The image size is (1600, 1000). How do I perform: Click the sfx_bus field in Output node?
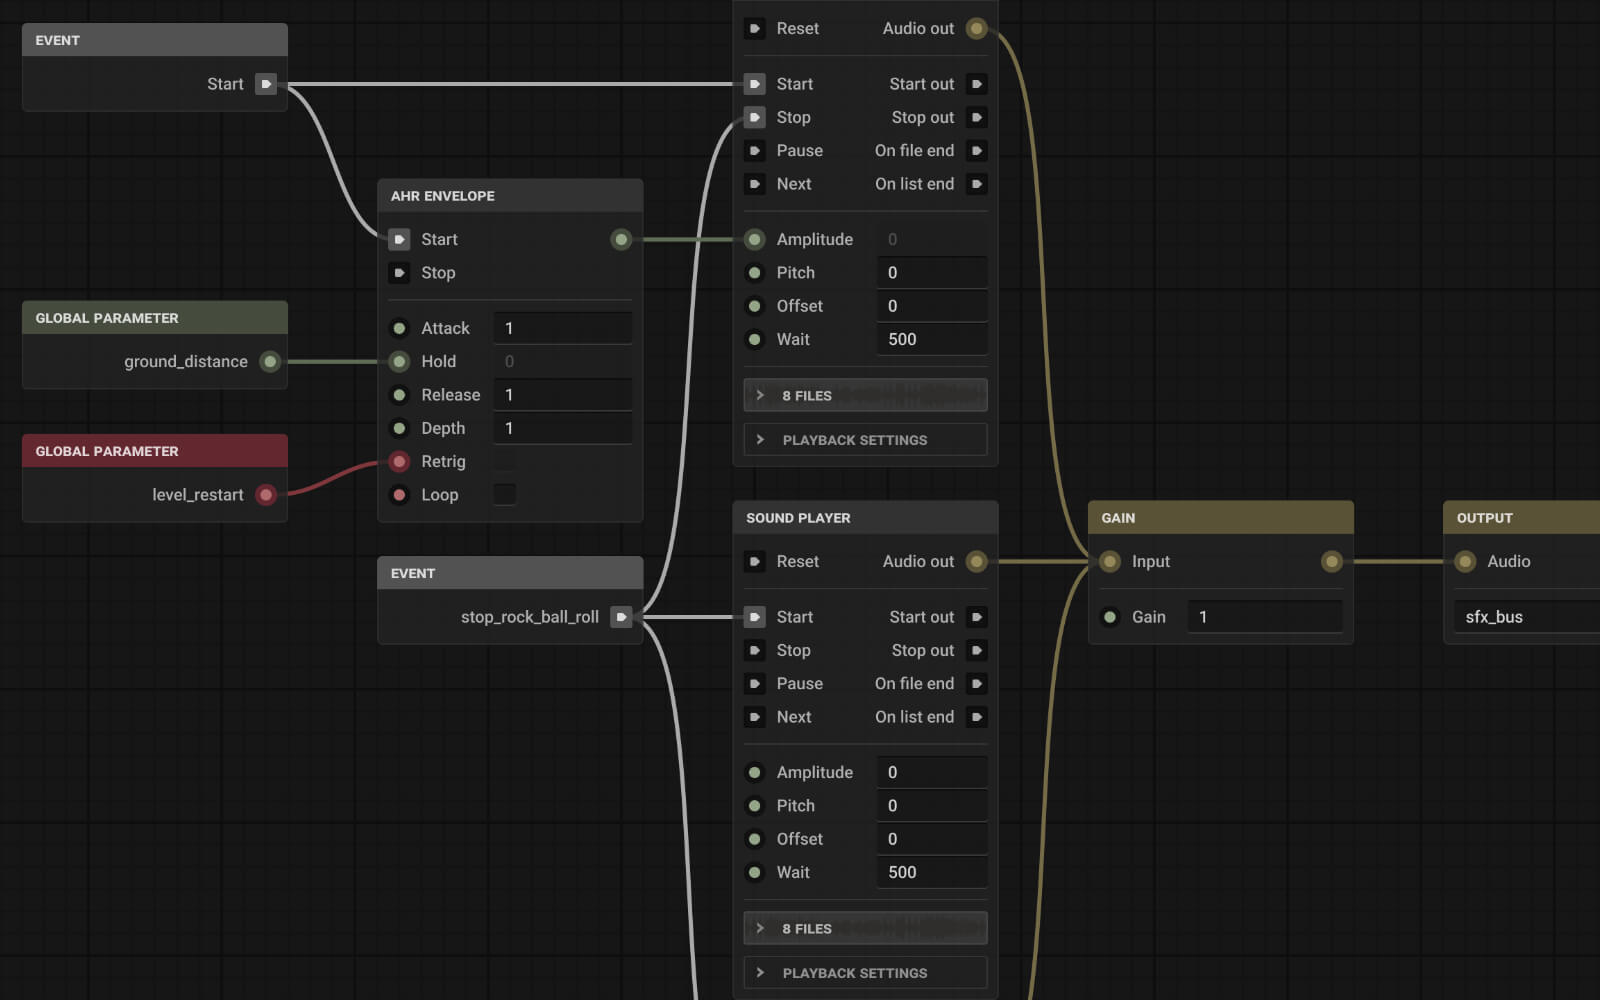(1525, 617)
